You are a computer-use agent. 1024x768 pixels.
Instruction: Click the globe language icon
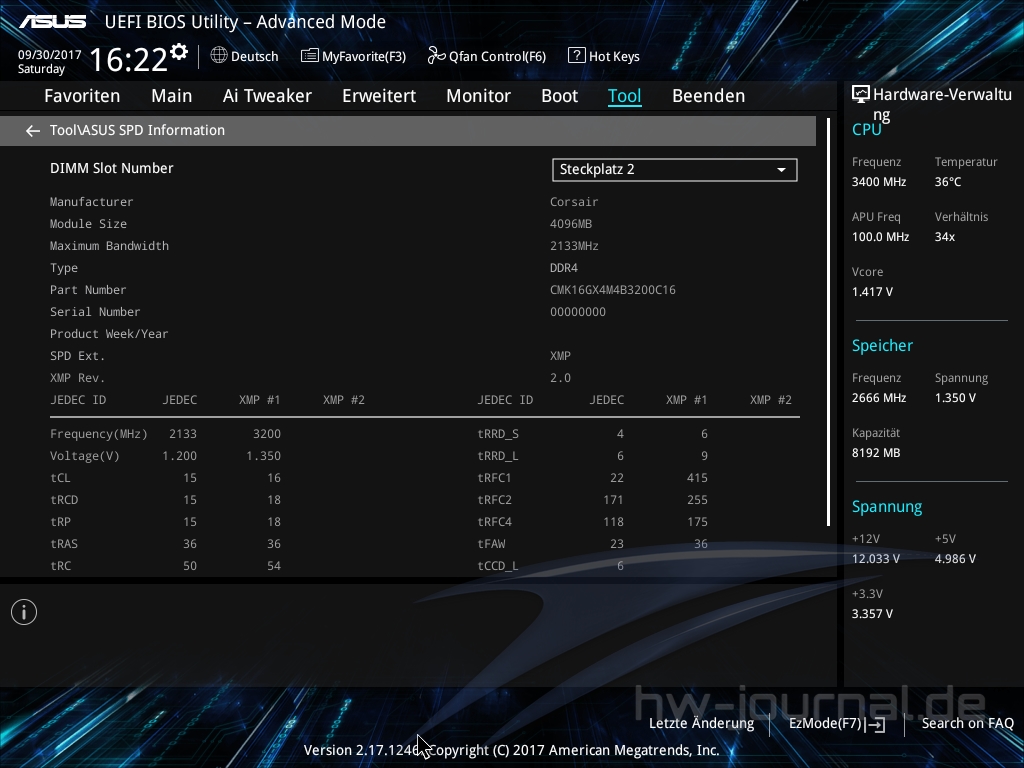tap(219, 56)
